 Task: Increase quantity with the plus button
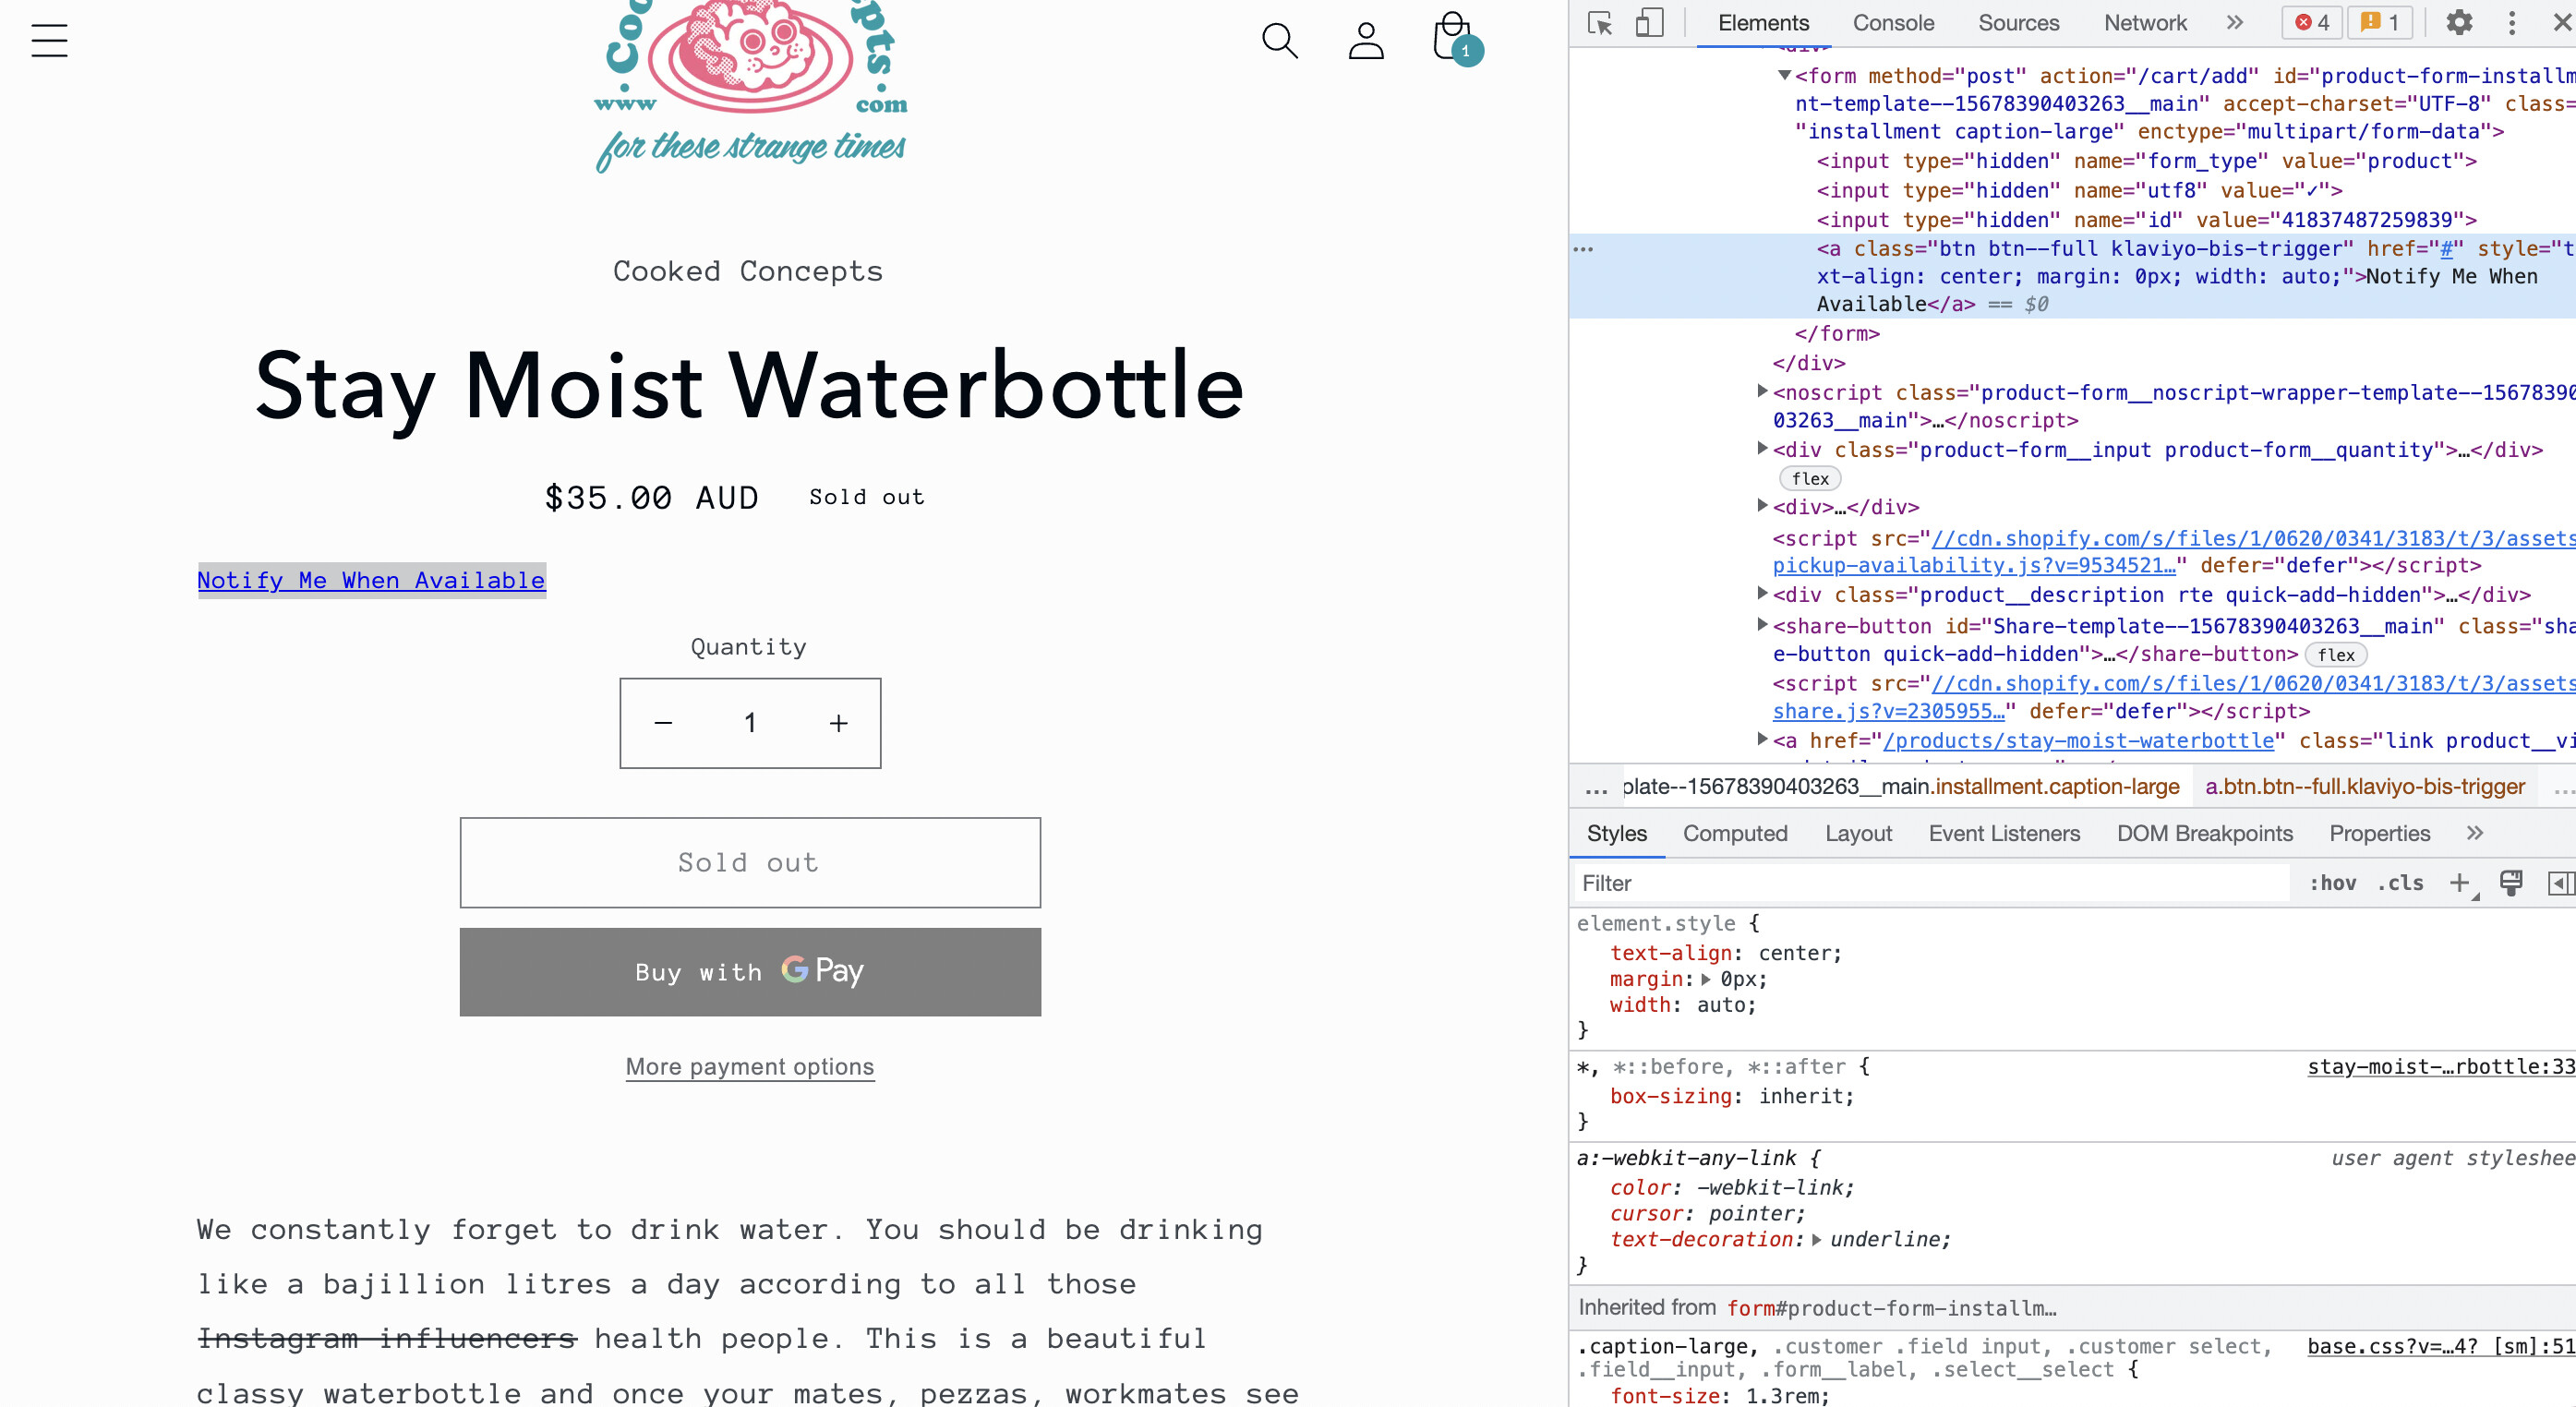[x=838, y=723]
